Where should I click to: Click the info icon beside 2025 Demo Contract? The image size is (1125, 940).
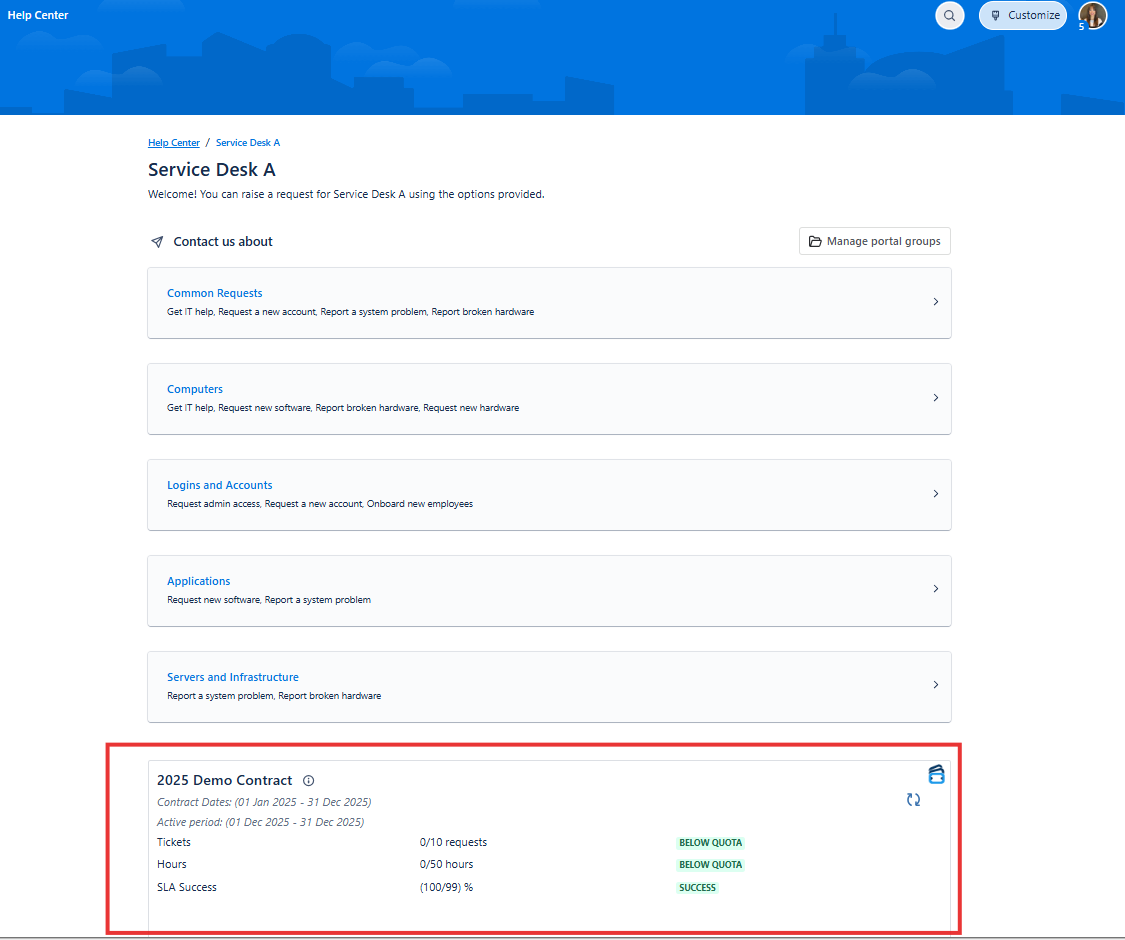(308, 781)
